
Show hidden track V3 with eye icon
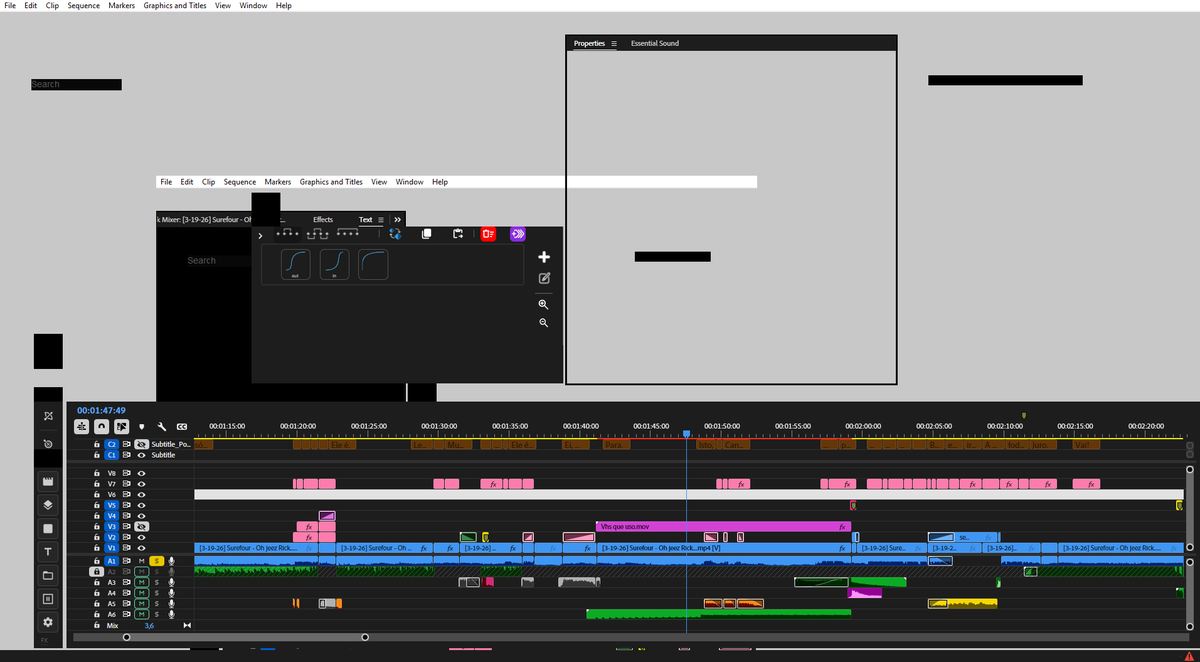tap(142, 527)
